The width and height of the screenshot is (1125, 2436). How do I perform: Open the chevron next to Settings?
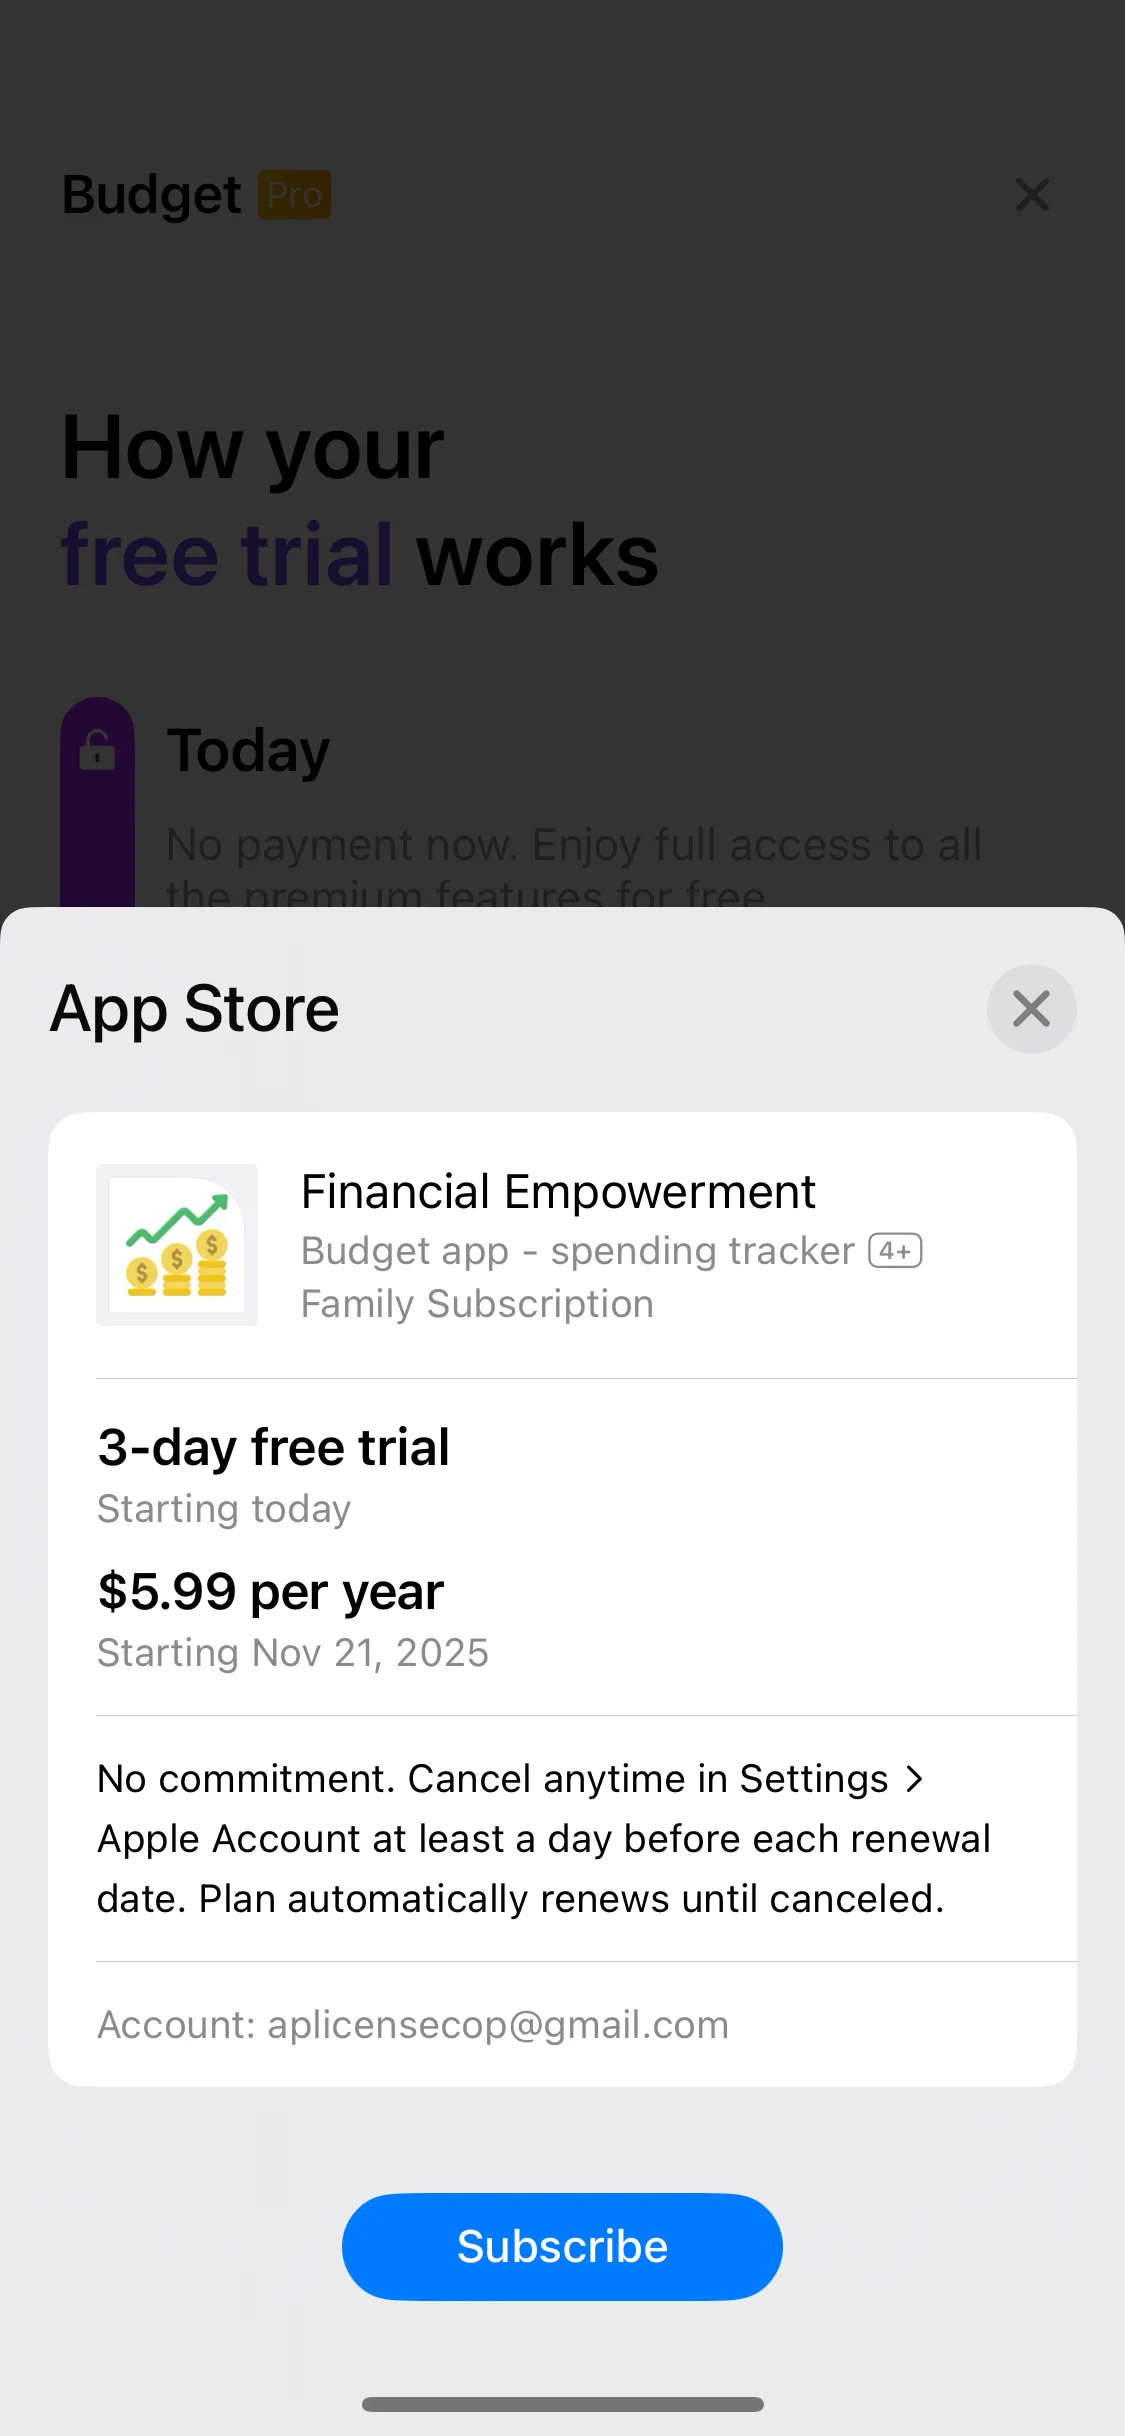[914, 1779]
